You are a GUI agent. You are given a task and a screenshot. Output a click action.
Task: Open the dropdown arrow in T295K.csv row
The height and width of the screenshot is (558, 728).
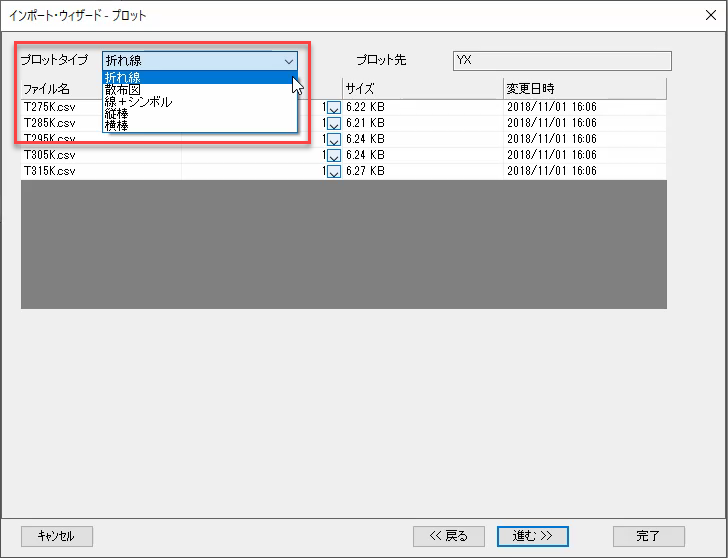[334, 139]
